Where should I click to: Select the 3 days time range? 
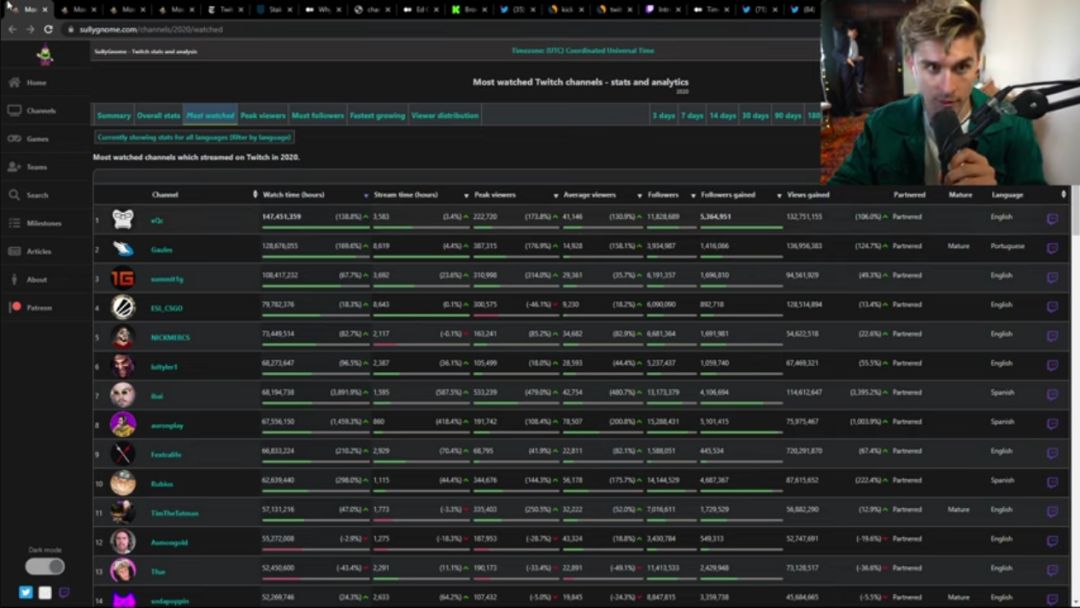pos(663,116)
